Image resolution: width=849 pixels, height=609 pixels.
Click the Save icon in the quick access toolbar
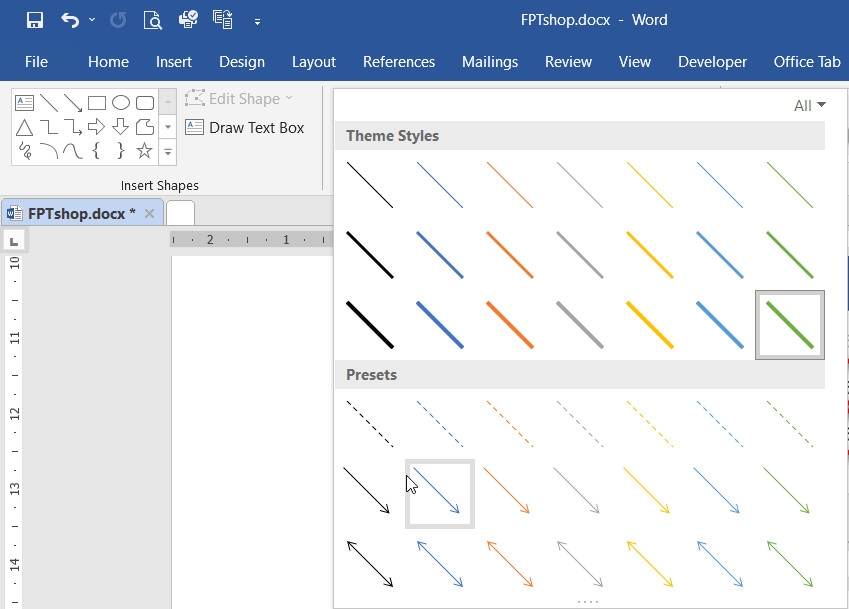pyautogui.click(x=35, y=21)
